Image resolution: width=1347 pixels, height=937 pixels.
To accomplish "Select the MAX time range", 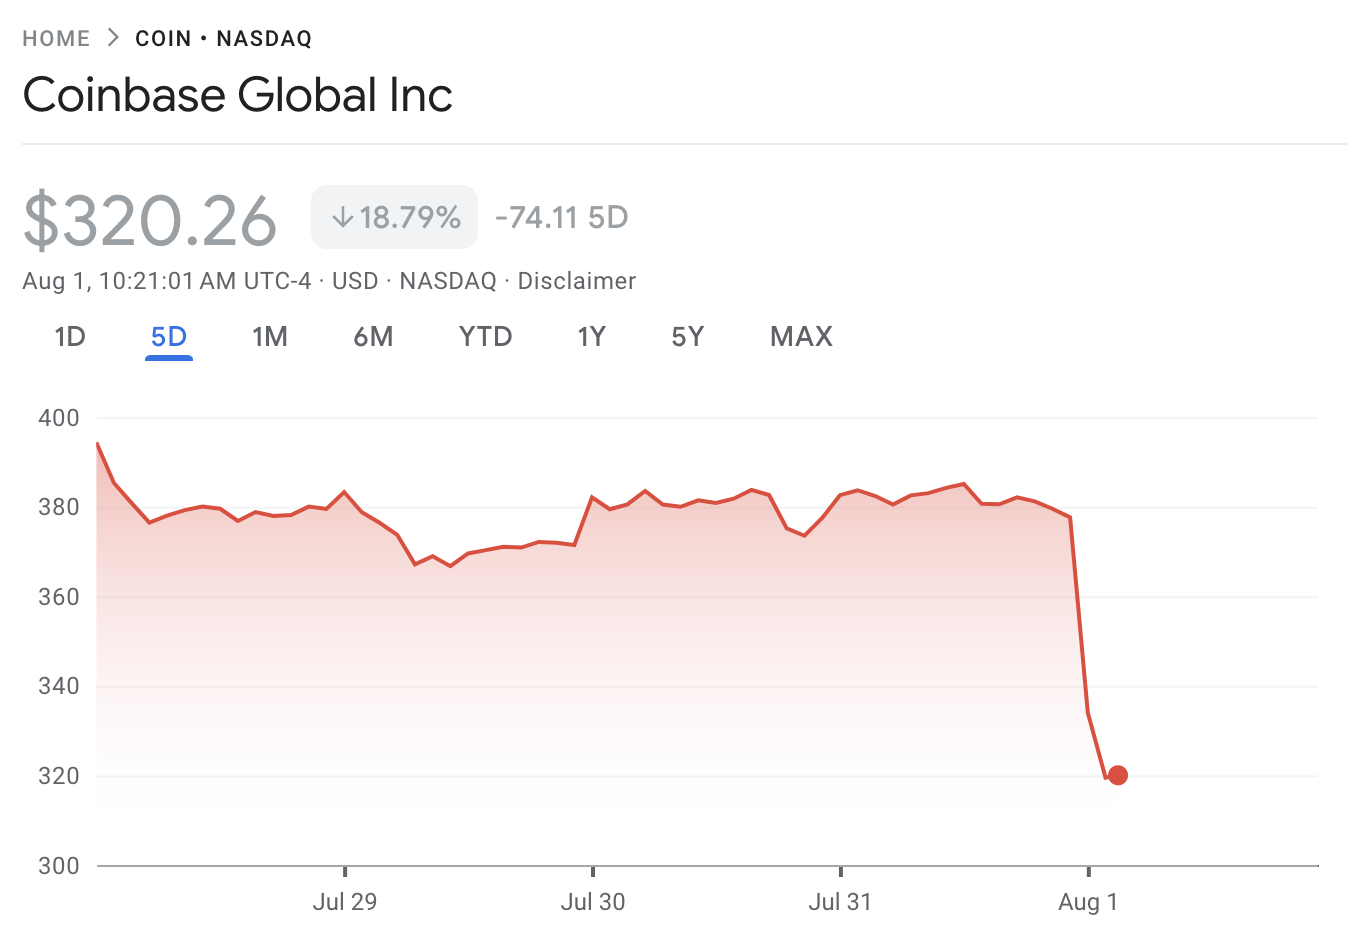I will click(x=801, y=337).
